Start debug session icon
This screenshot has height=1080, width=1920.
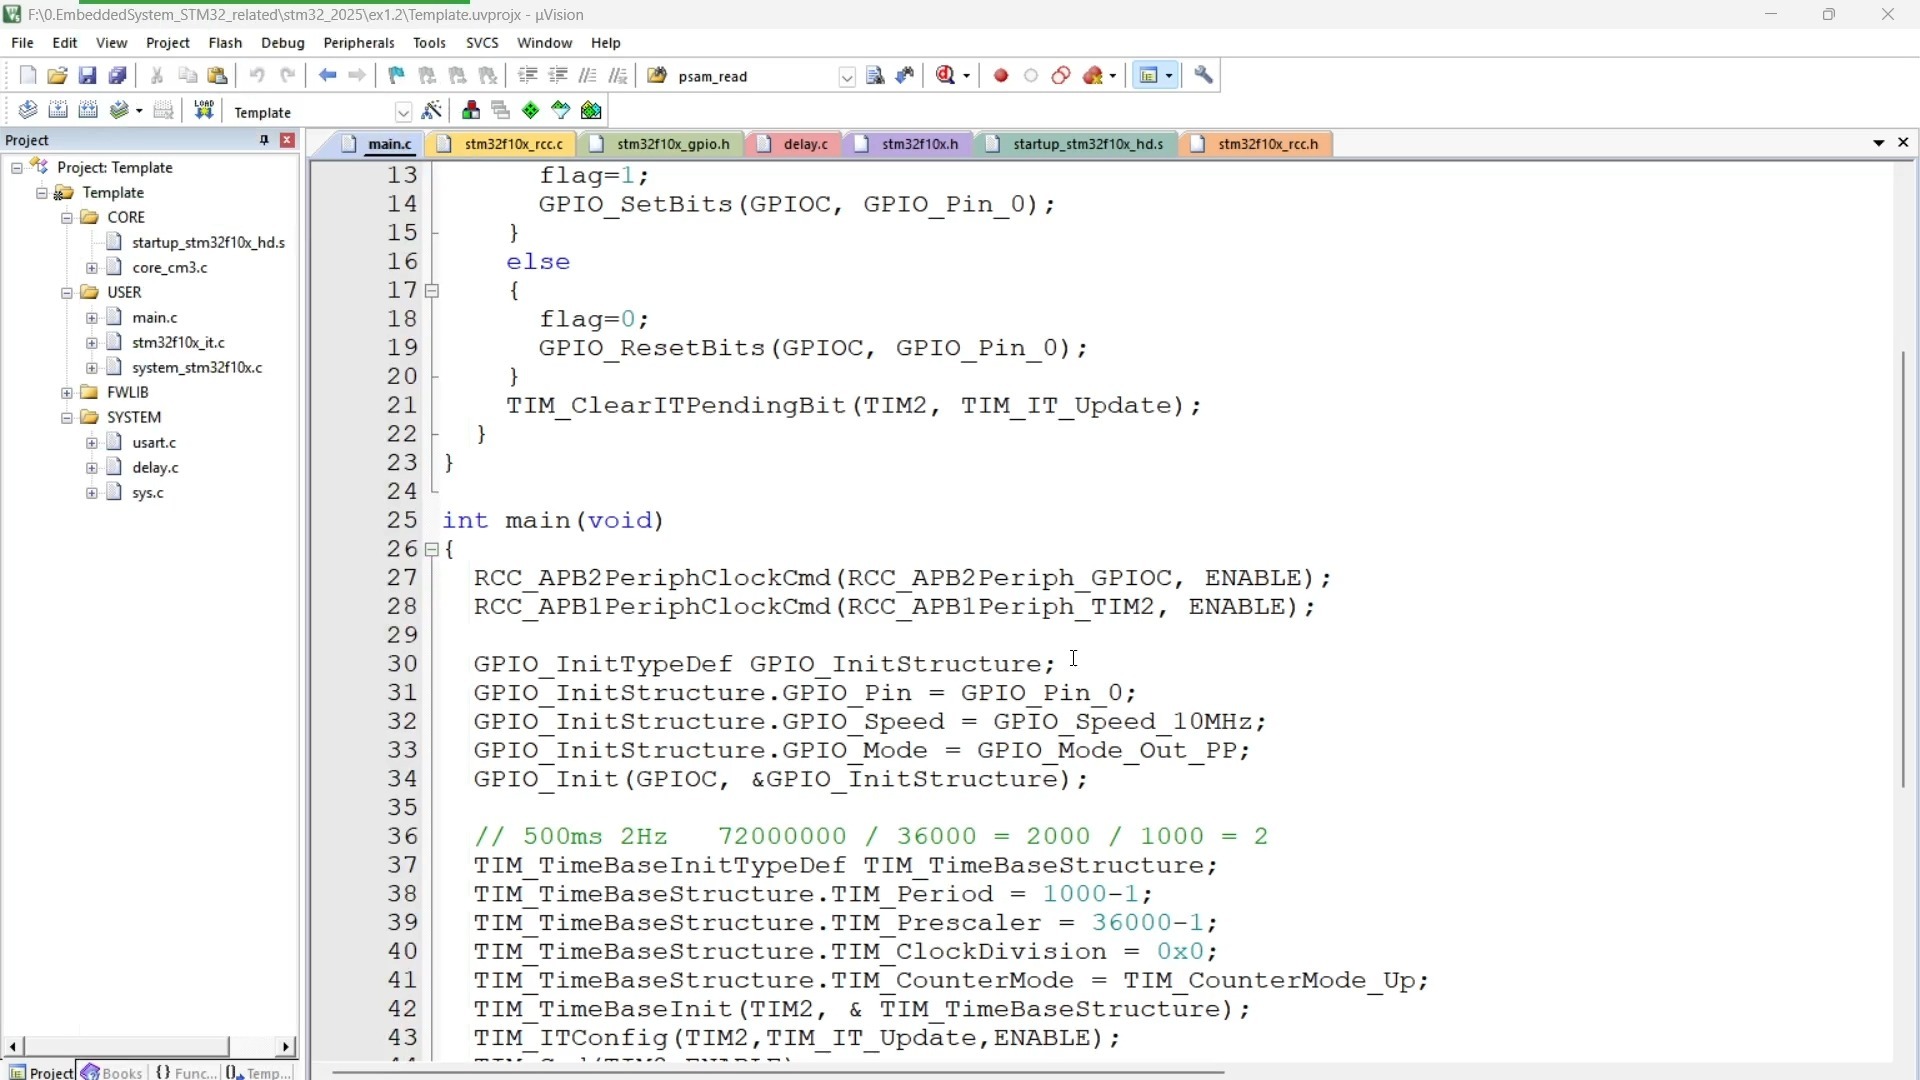(946, 76)
